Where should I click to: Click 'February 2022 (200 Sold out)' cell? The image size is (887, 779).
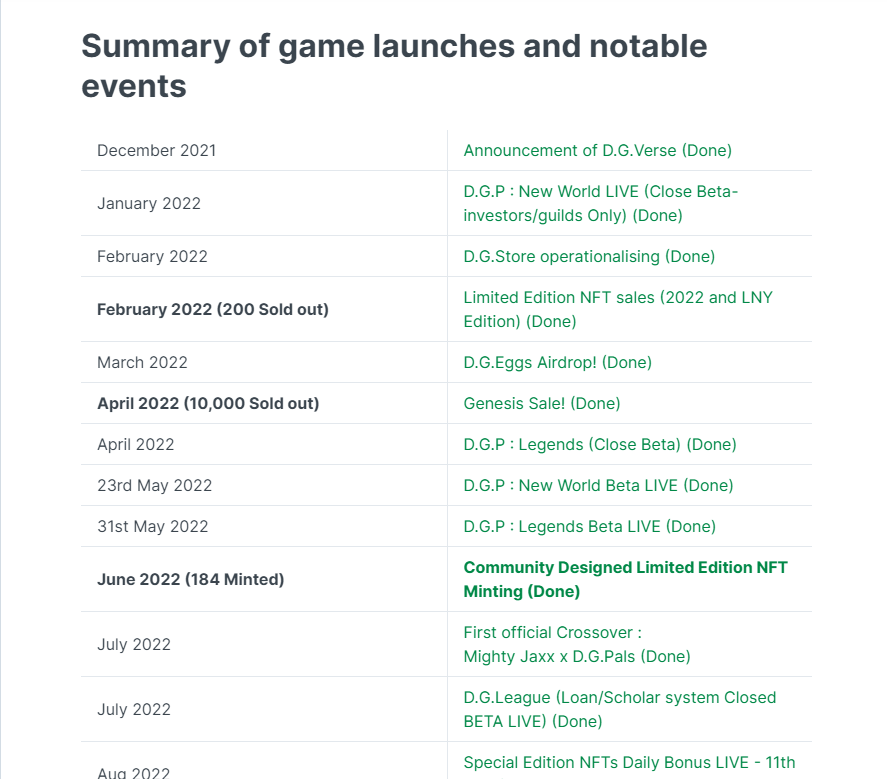212,310
